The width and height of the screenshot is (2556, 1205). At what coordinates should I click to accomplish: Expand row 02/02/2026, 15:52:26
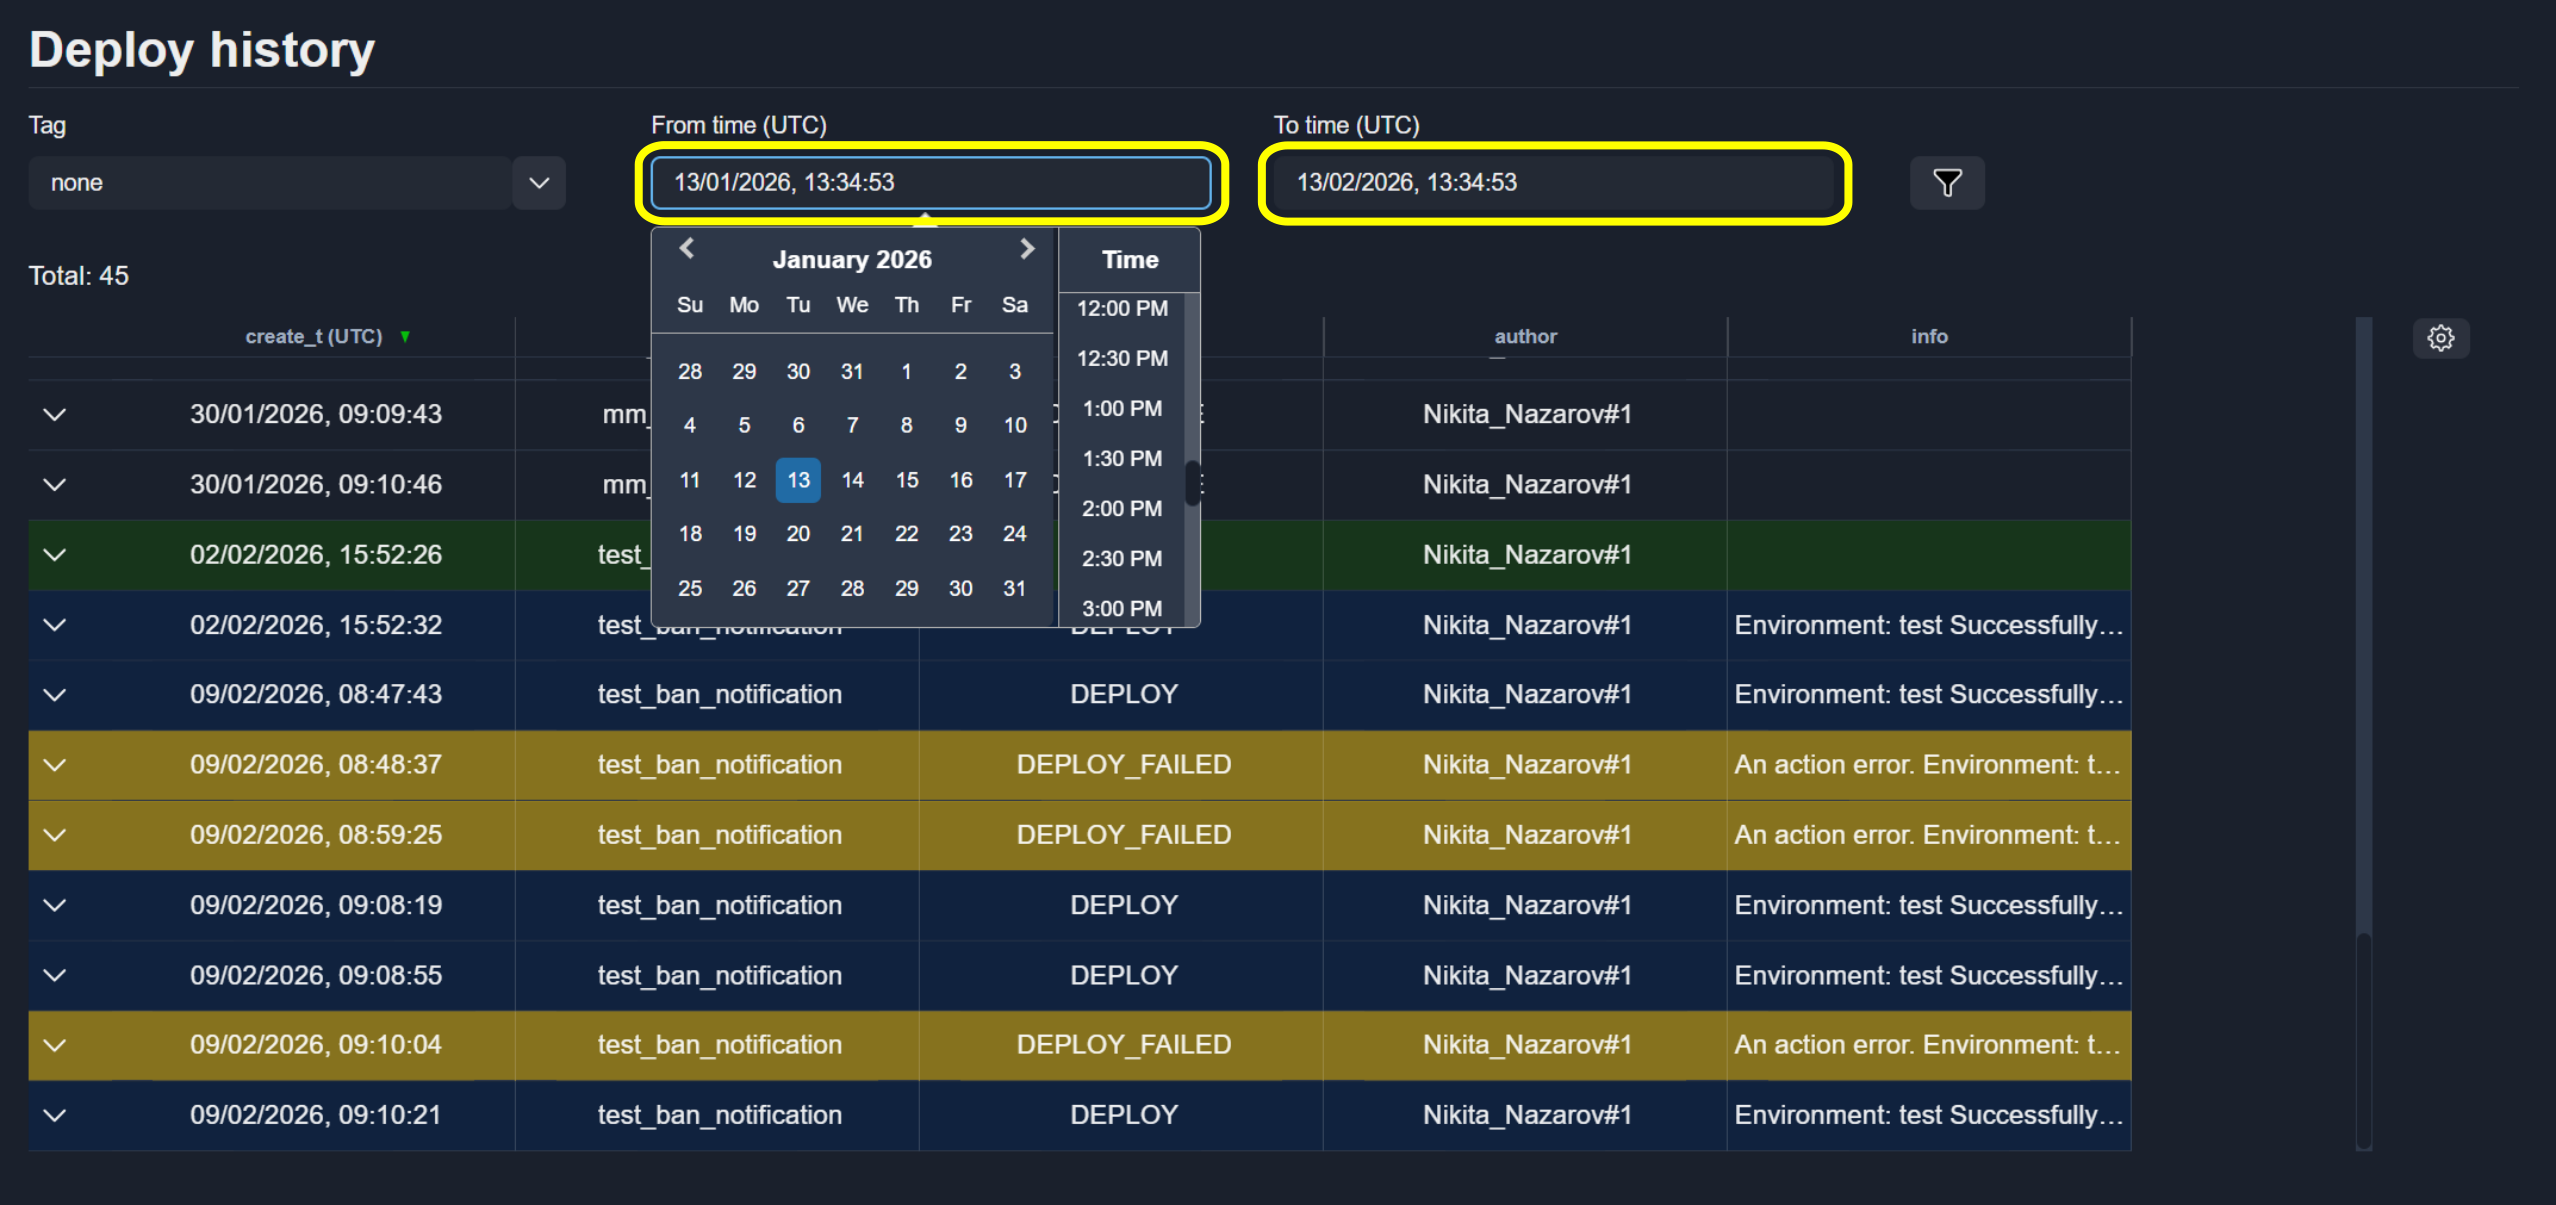point(55,554)
